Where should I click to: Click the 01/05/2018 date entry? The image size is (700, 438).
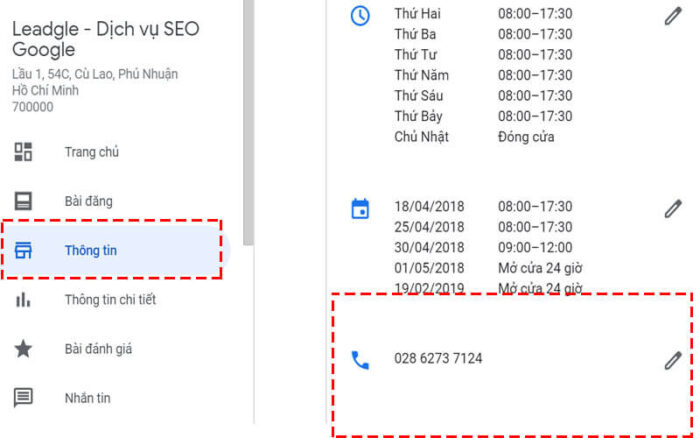tap(429, 268)
